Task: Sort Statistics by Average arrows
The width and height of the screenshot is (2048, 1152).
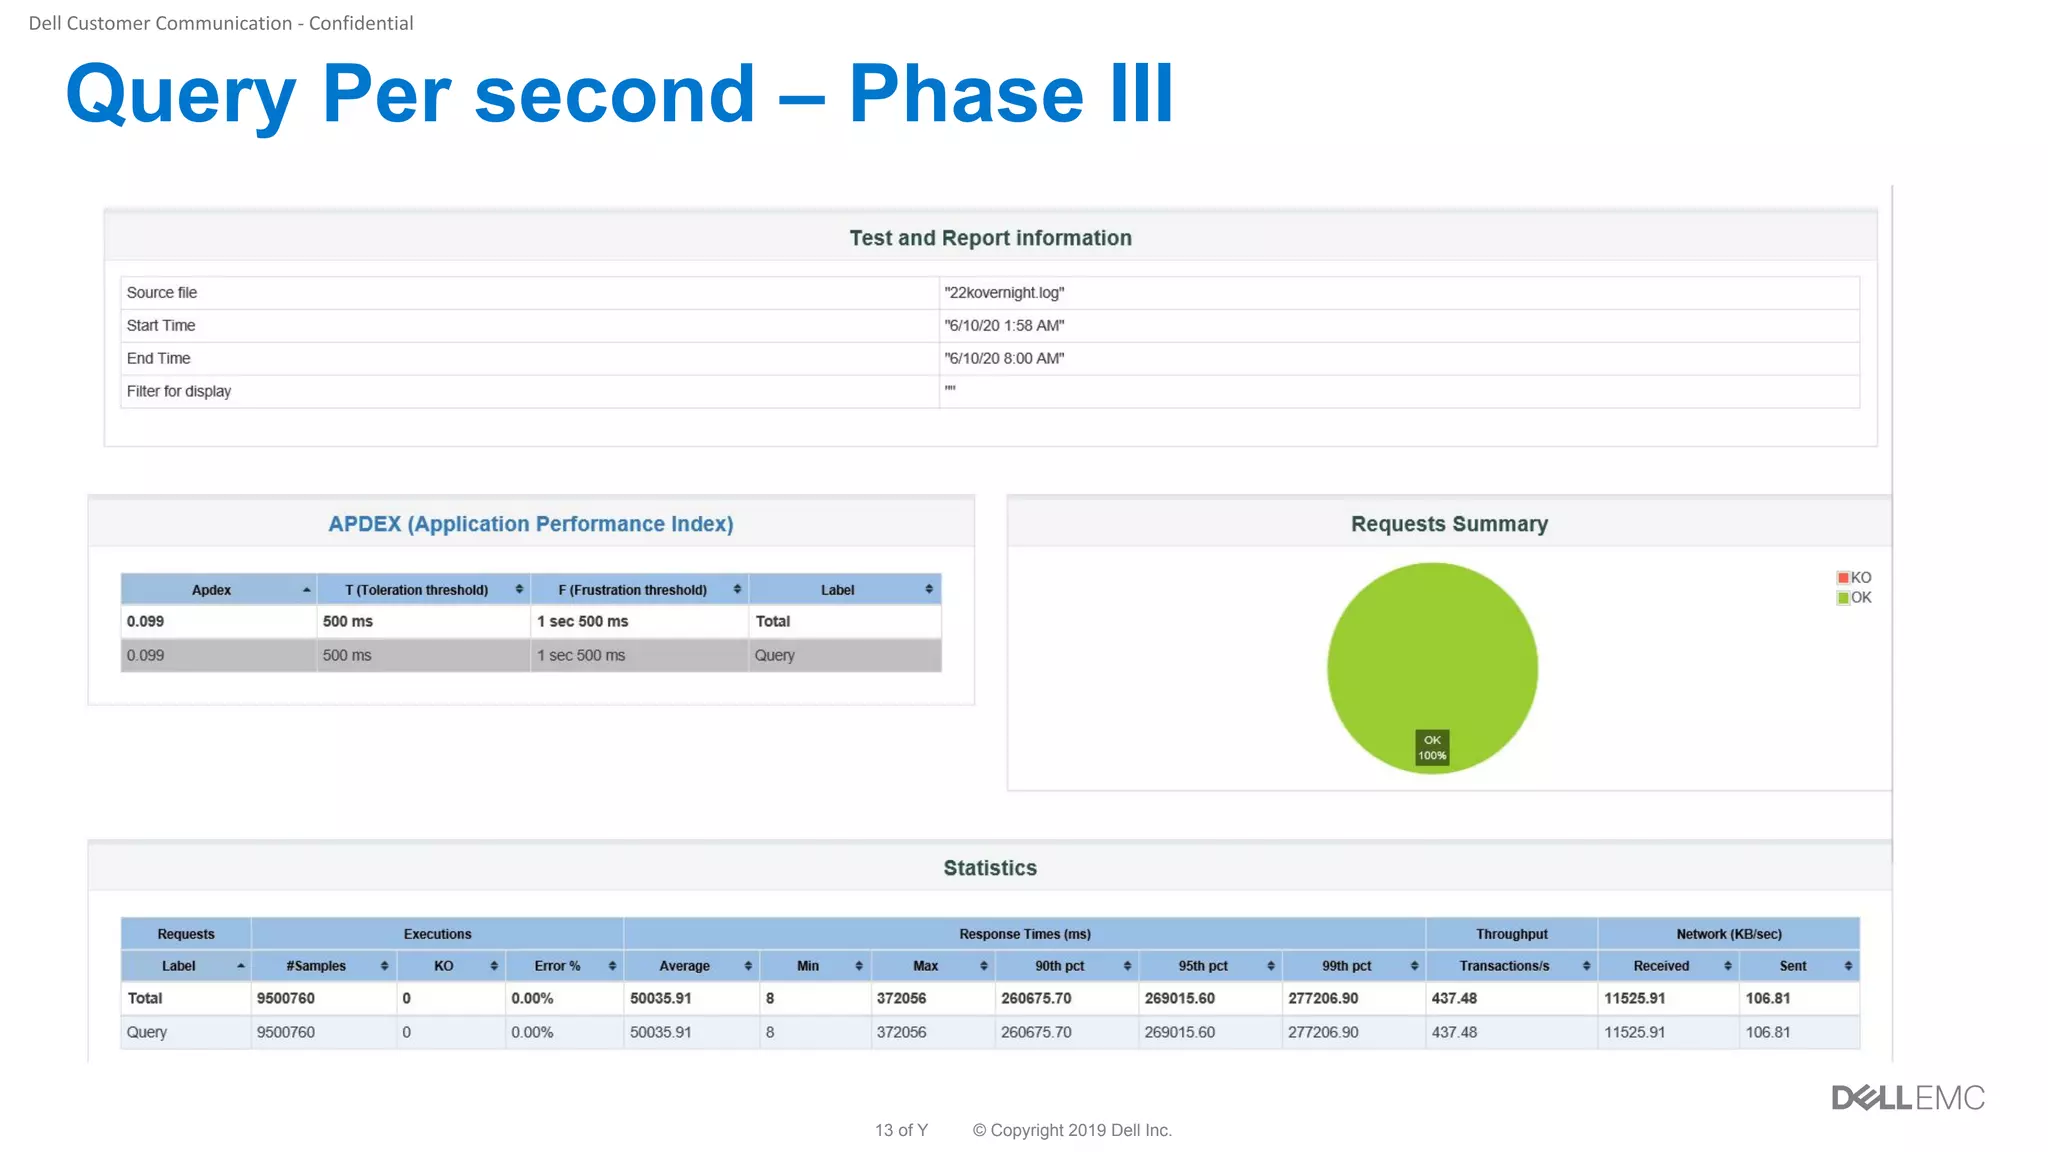Action: point(748,966)
